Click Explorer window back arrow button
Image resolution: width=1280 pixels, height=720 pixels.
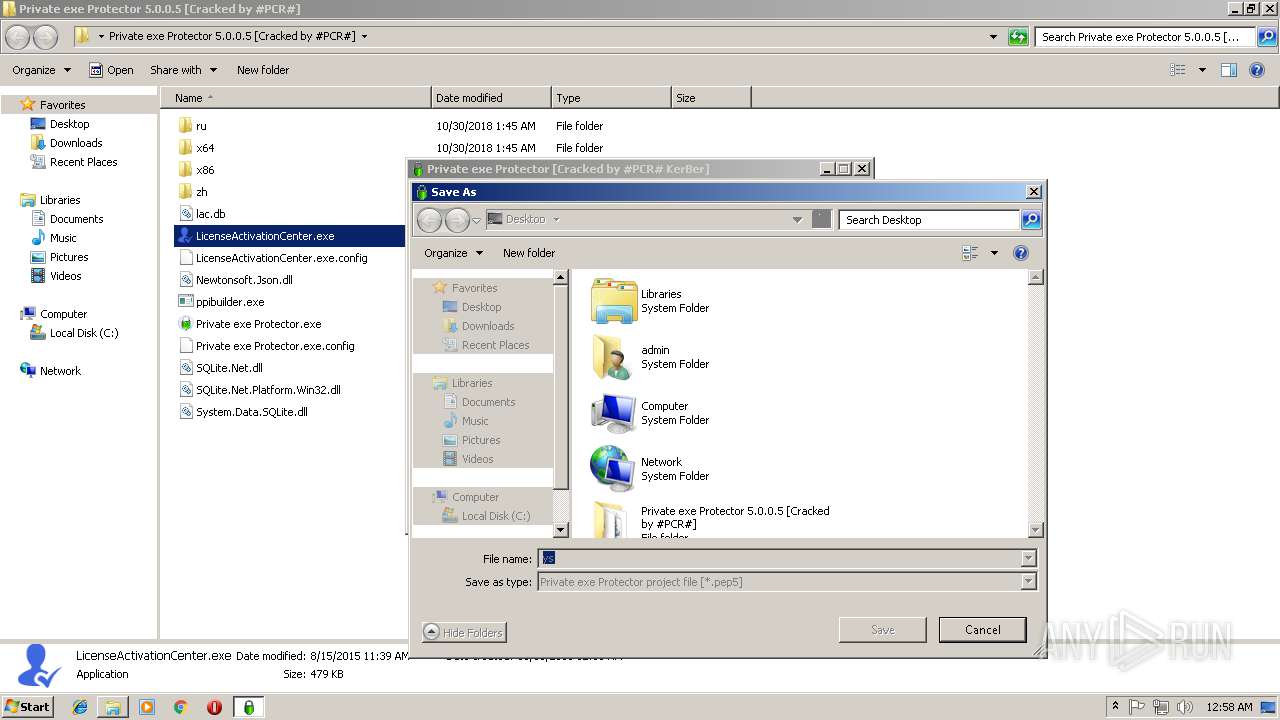coord(18,37)
